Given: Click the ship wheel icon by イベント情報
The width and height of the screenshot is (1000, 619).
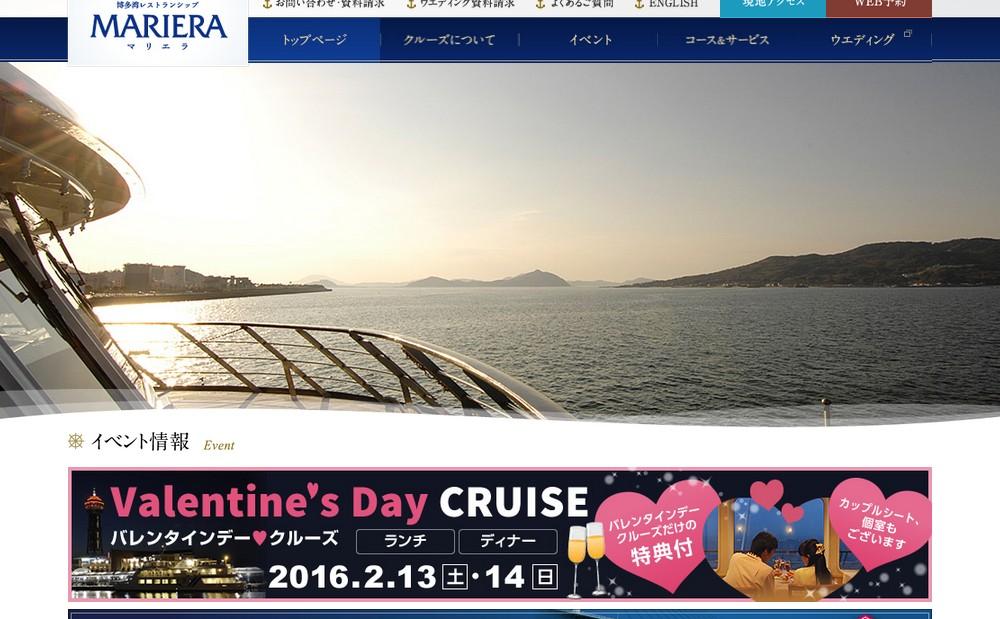Looking at the screenshot, I should click(x=76, y=441).
